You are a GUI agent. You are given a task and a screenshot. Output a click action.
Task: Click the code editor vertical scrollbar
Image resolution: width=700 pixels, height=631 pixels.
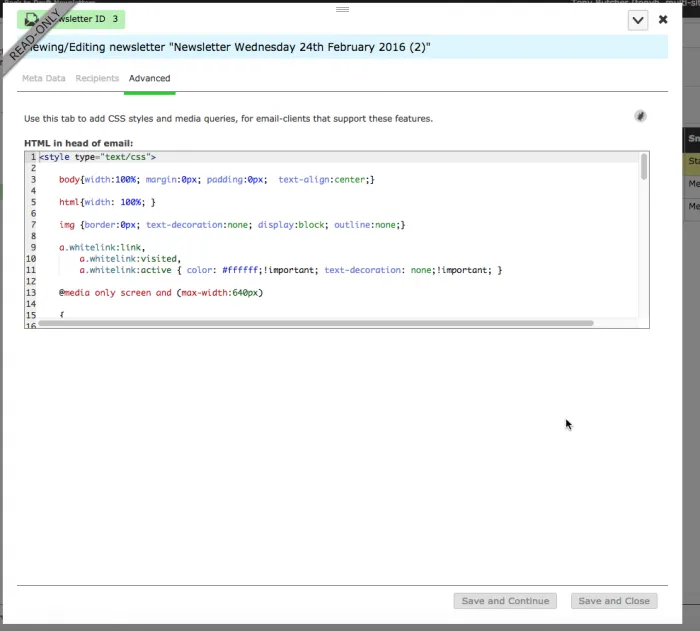pyautogui.click(x=644, y=167)
